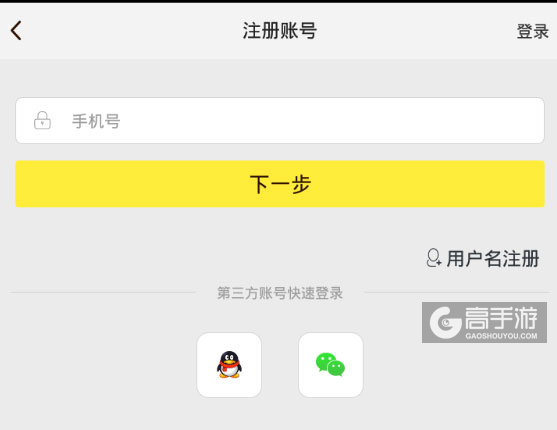Tap the white WeChat login tile
557x430 pixels.
(331, 365)
